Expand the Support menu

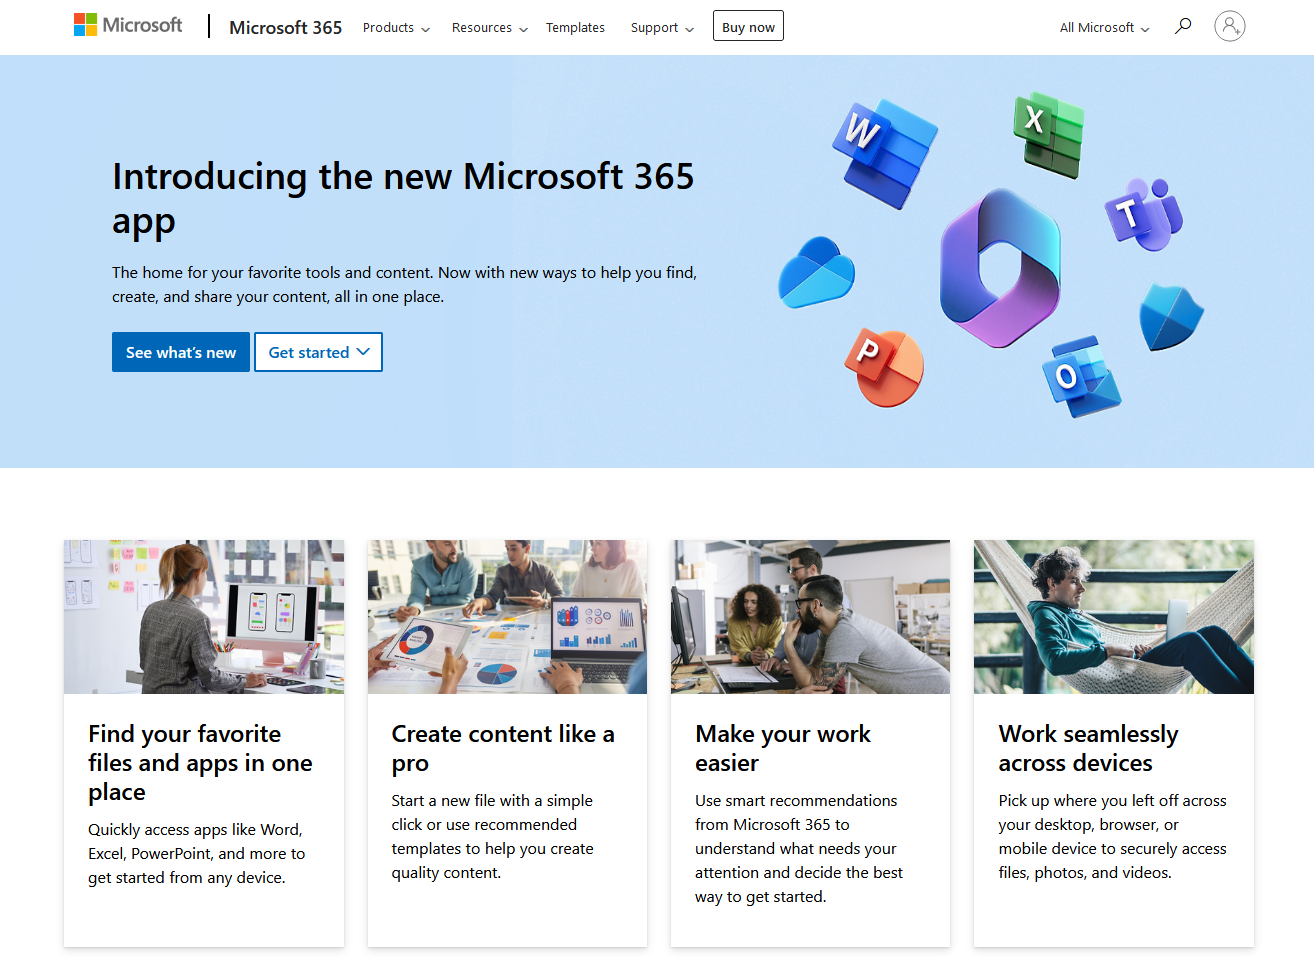click(661, 28)
